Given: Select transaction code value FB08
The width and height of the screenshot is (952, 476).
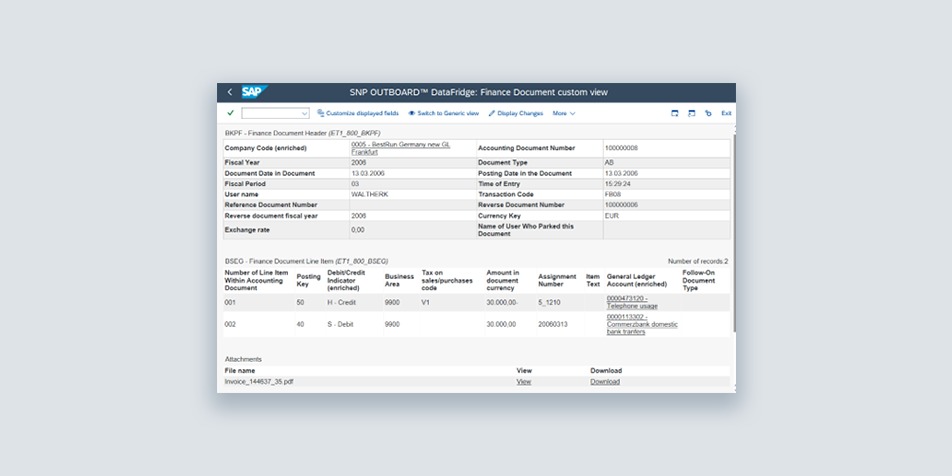Looking at the screenshot, I should [x=611, y=194].
